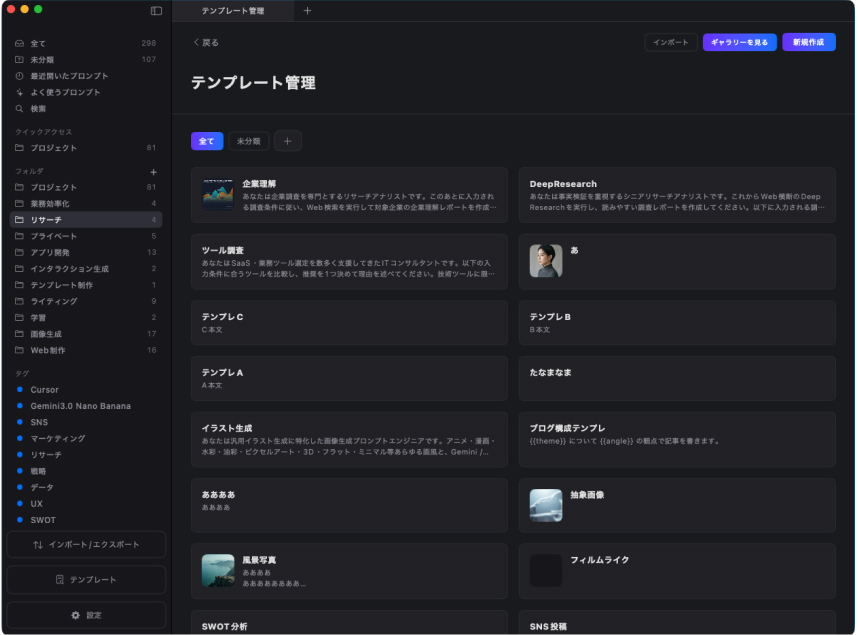
Task: Open the テンプレC template card
Action: [x=349, y=322]
